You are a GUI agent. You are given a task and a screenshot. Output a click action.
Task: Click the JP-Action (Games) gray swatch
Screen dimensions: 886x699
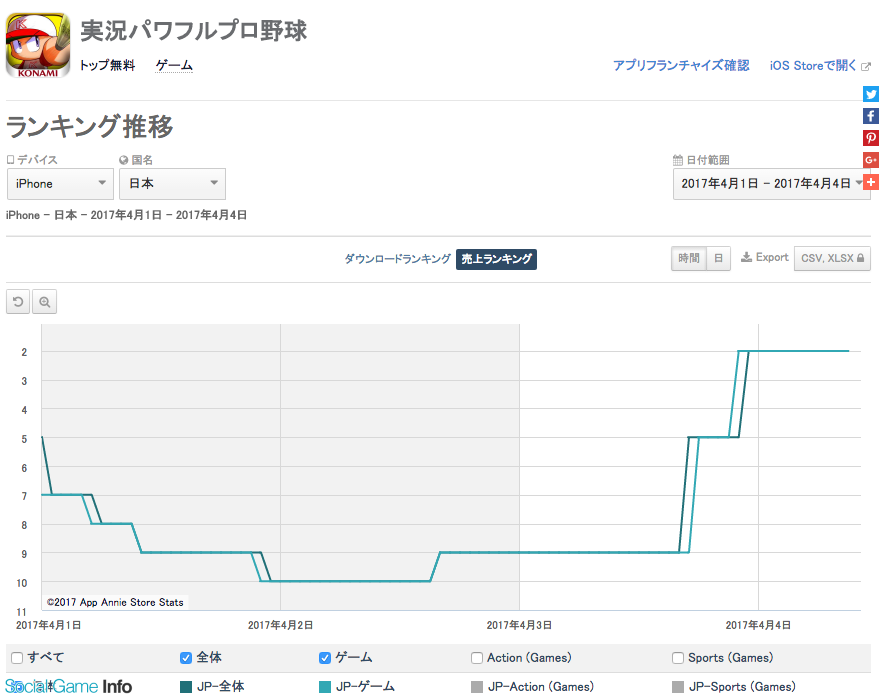pyautogui.click(x=477, y=687)
